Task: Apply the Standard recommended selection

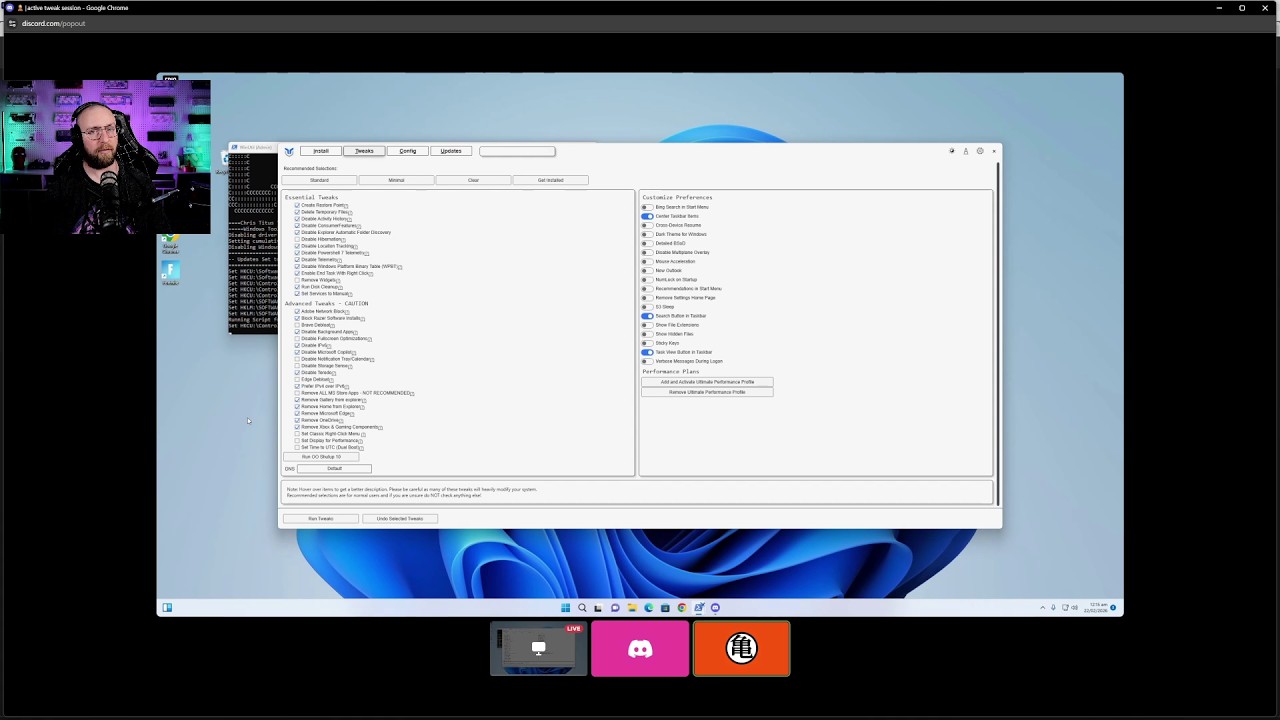Action: (x=319, y=180)
